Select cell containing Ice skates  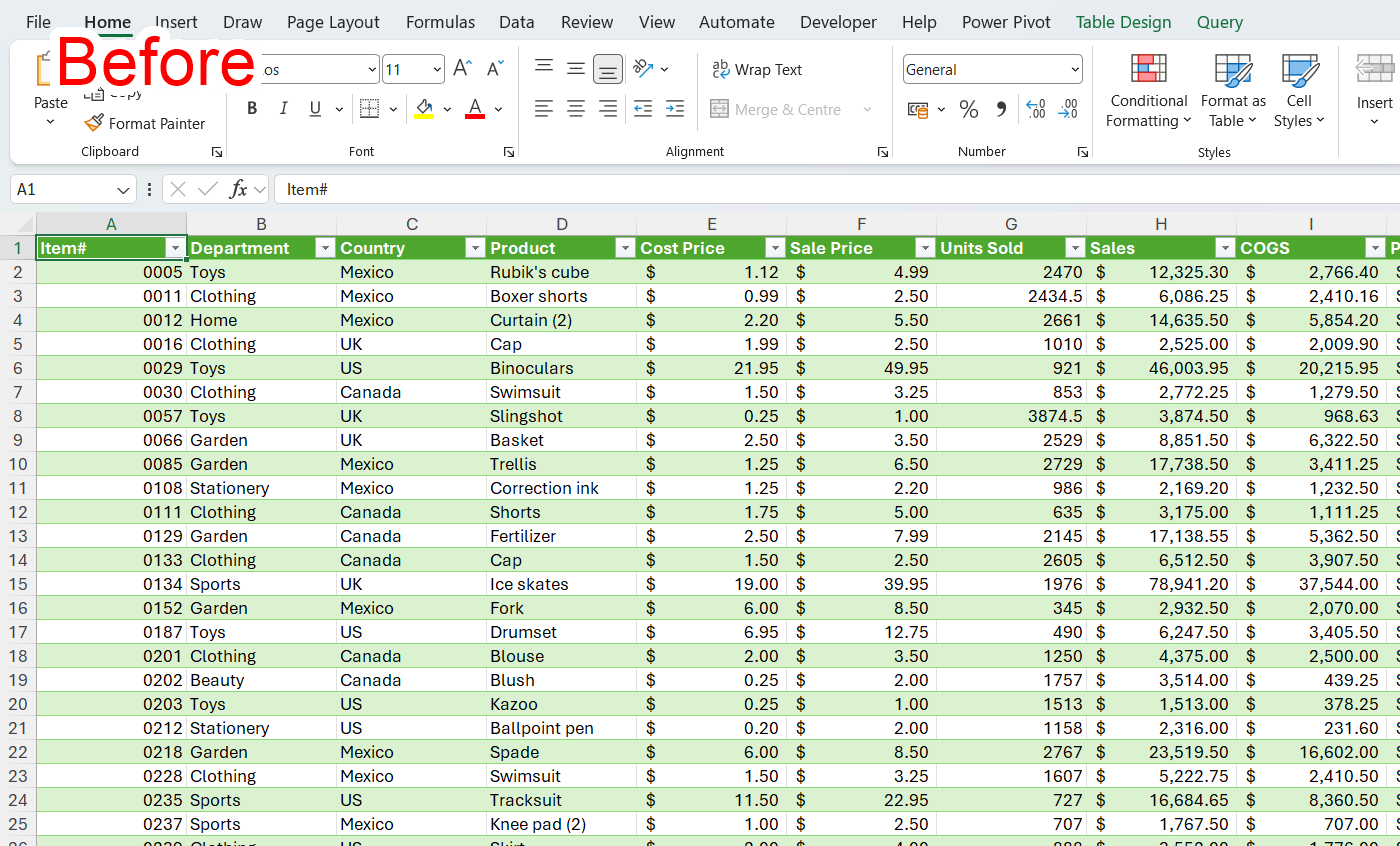561,584
